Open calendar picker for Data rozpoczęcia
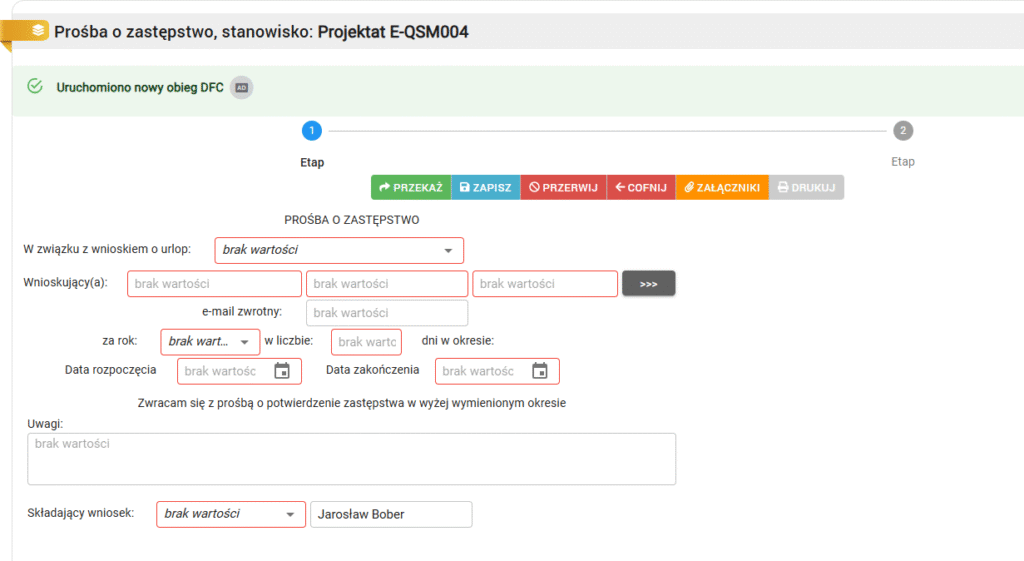This screenshot has height=561, width=1024. (x=282, y=371)
